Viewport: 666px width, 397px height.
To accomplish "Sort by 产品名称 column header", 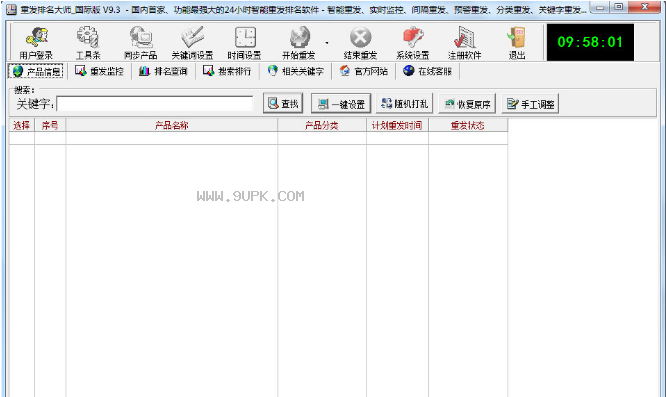I will pos(172,125).
